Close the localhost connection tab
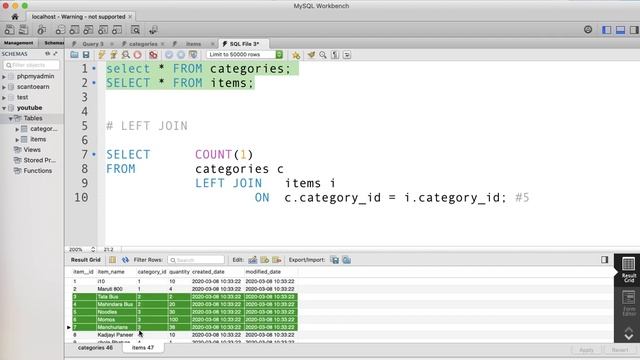The height and width of the screenshot is (360, 640). point(130,17)
